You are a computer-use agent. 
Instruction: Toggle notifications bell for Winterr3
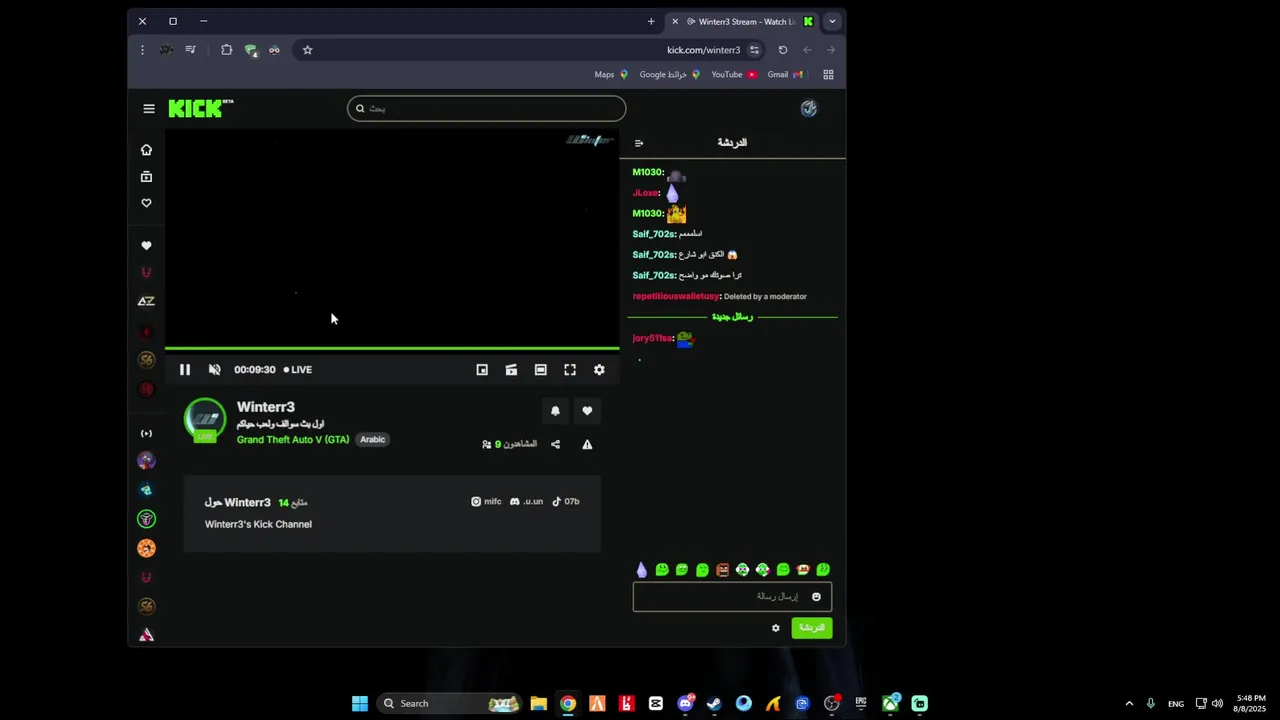tap(555, 411)
